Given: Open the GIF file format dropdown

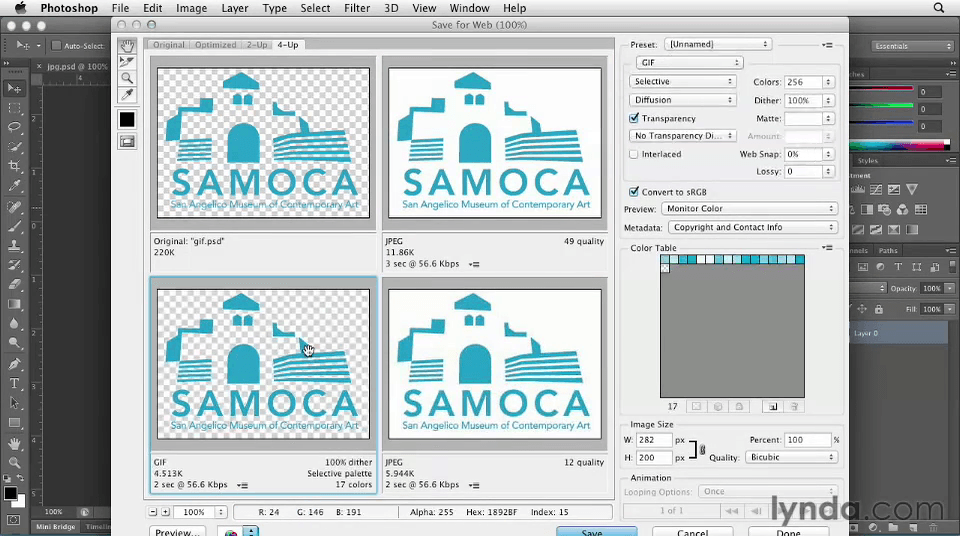Looking at the screenshot, I should [689, 62].
